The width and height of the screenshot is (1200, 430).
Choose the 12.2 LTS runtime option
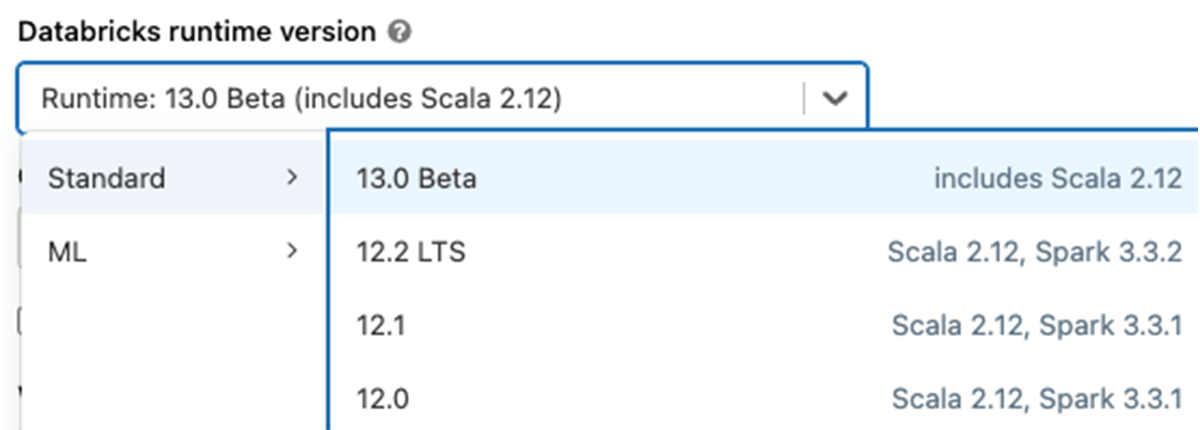click(x=411, y=252)
